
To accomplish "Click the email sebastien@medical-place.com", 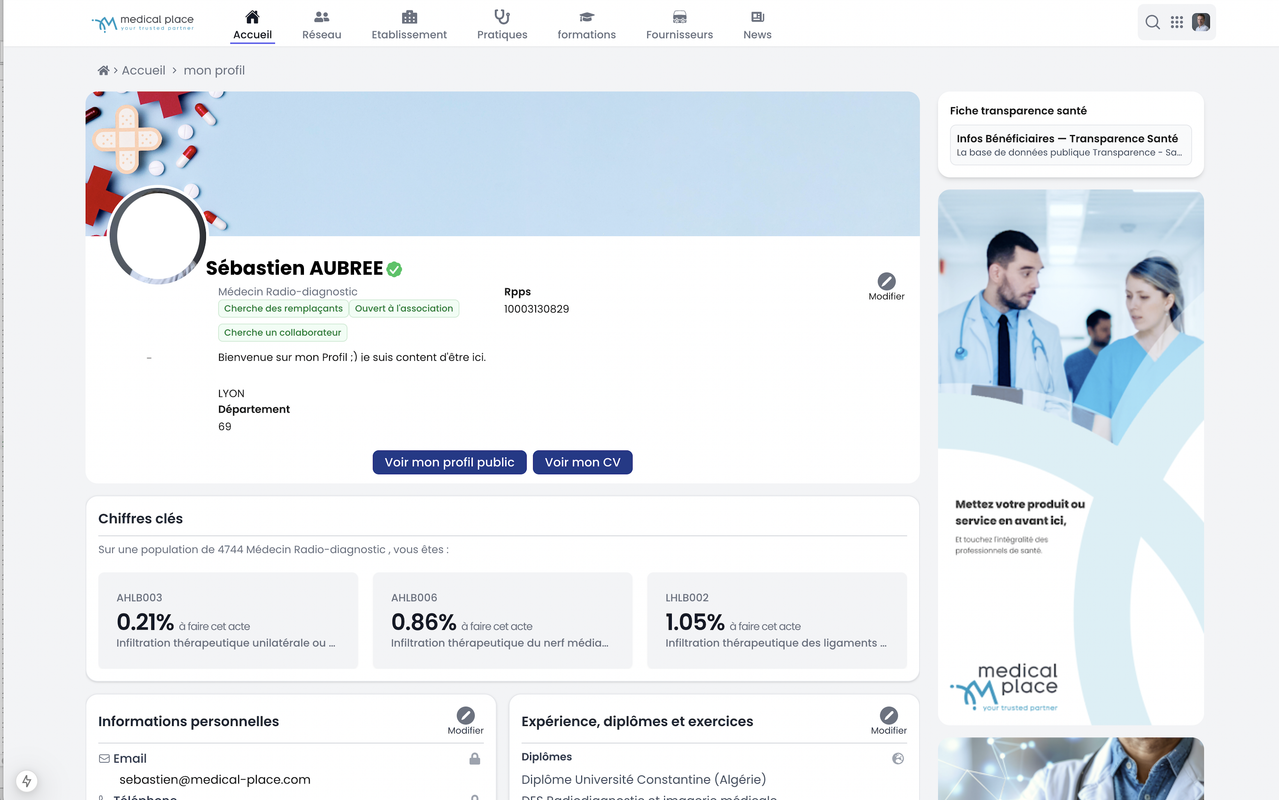I will coord(215,779).
